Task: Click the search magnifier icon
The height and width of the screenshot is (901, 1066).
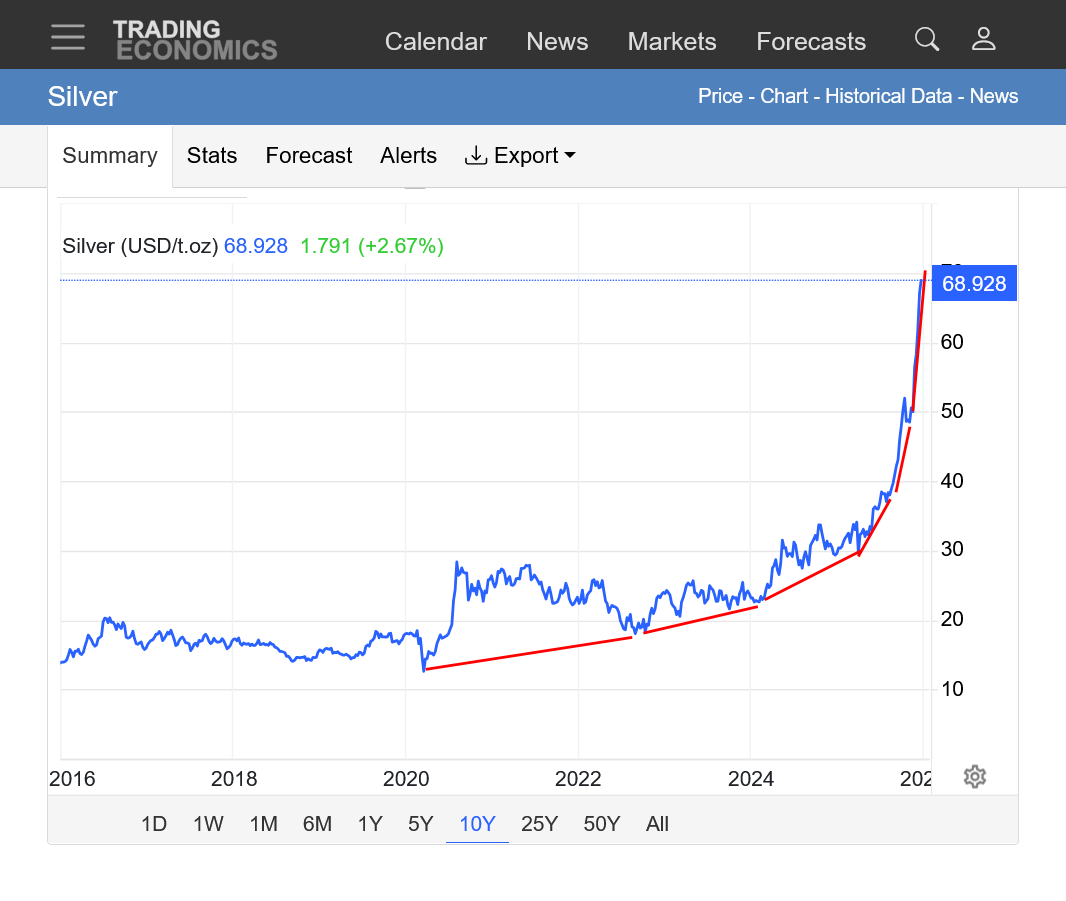Action: [x=927, y=39]
